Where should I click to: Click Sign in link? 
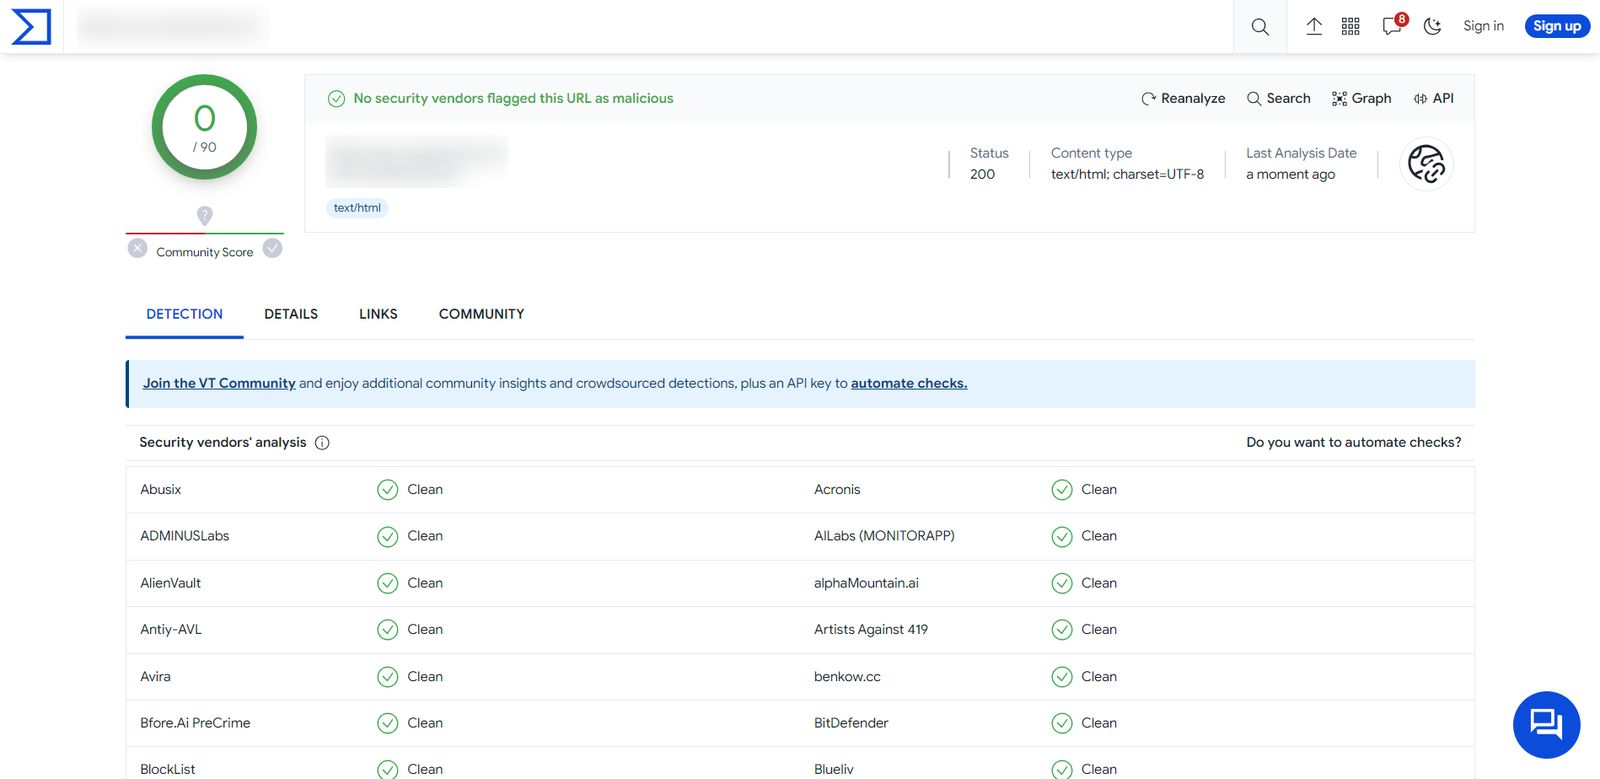(x=1483, y=26)
